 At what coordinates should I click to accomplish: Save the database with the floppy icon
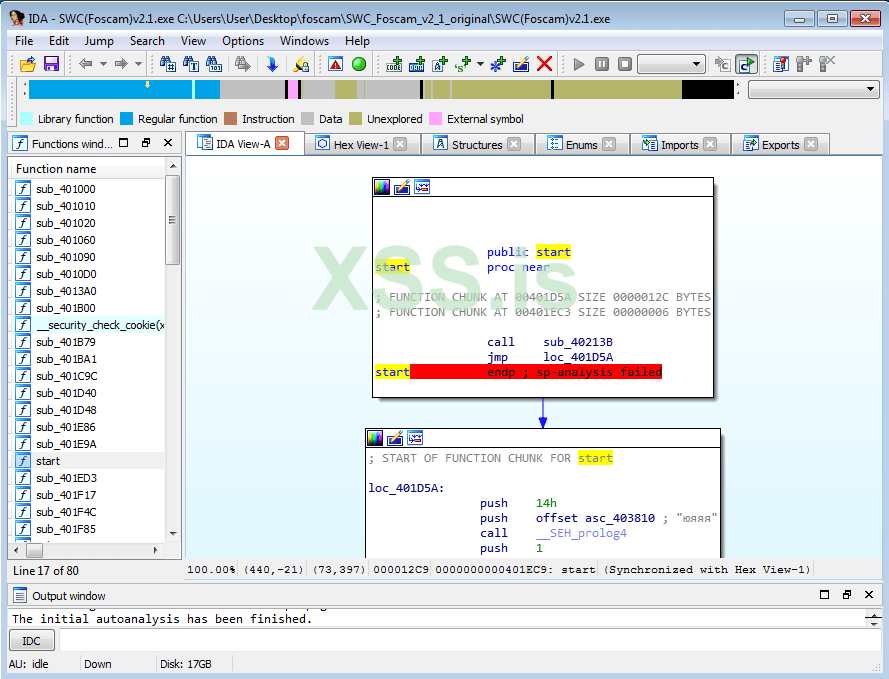(50, 64)
